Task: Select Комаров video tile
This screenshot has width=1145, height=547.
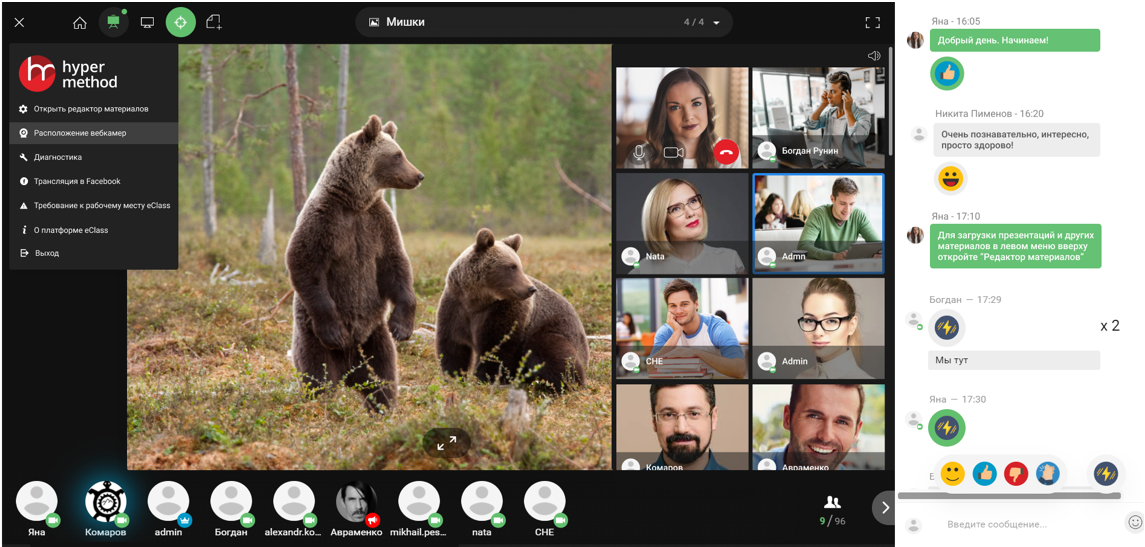Action: click(x=682, y=427)
